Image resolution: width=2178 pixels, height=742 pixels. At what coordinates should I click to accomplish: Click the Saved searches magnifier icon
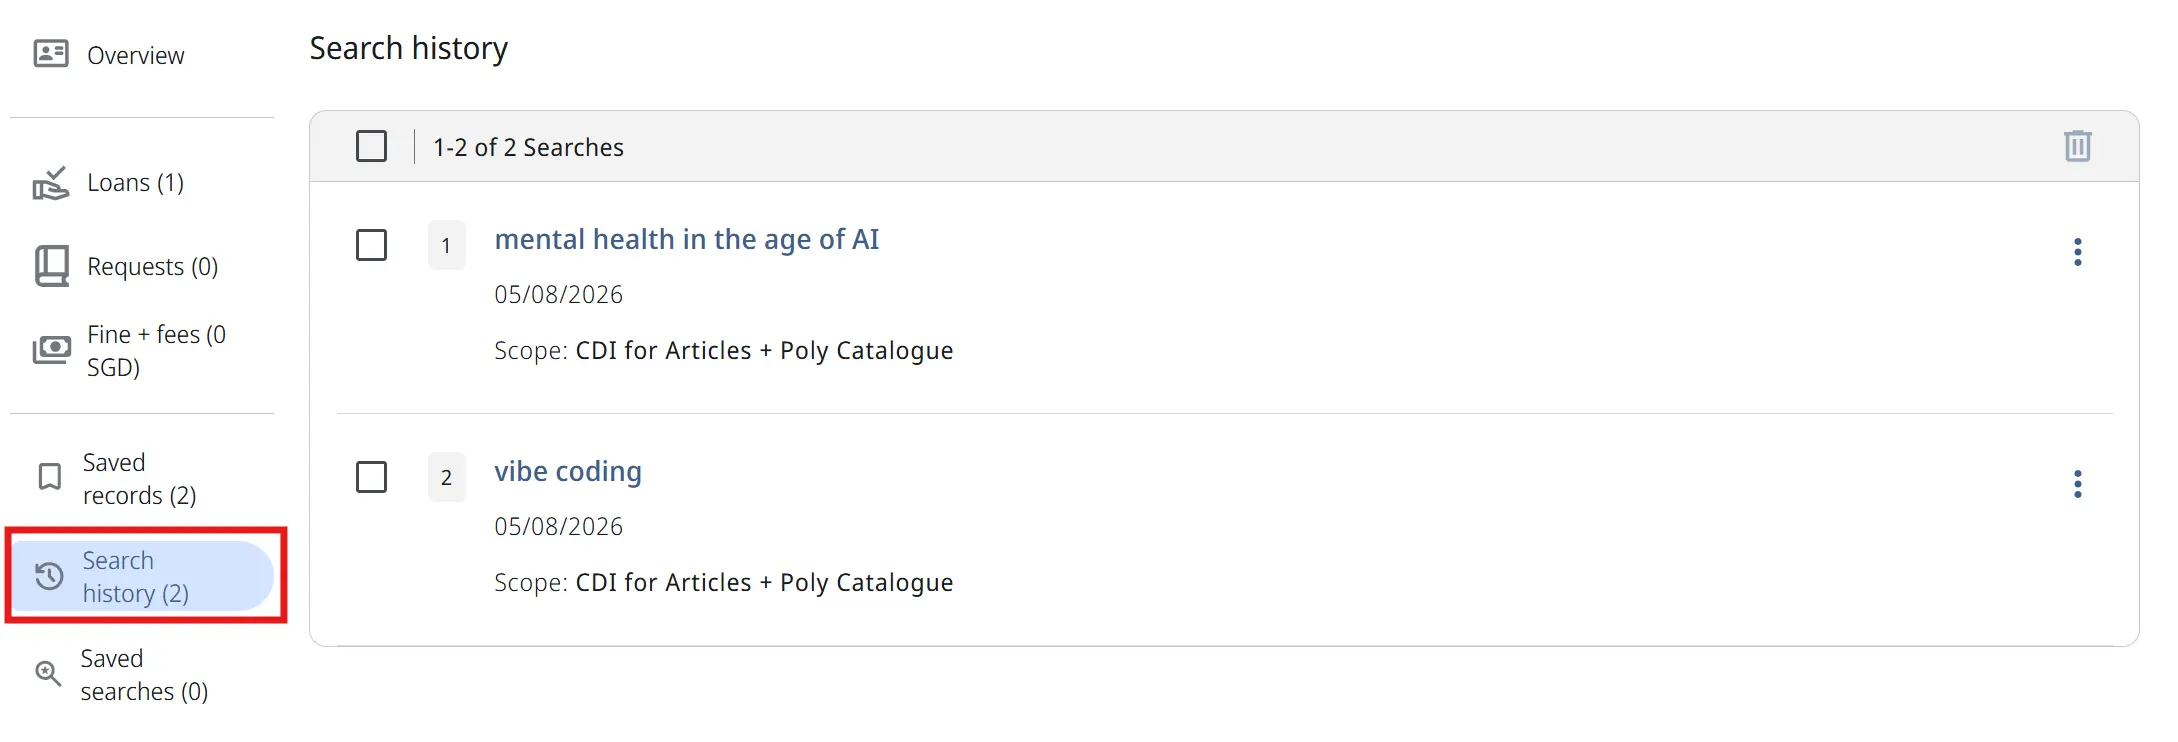48,674
